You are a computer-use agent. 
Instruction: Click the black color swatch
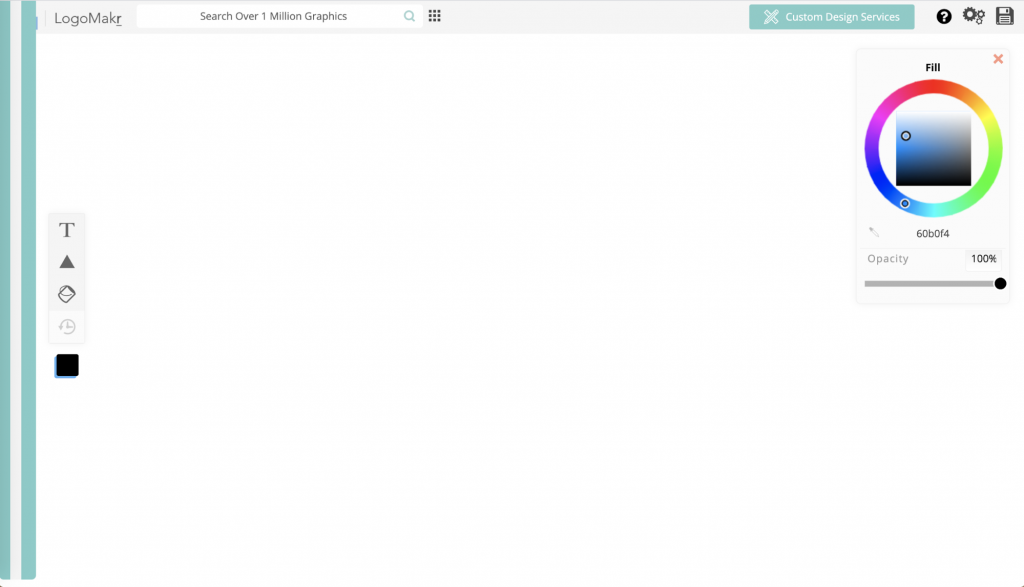click(67, 365)
